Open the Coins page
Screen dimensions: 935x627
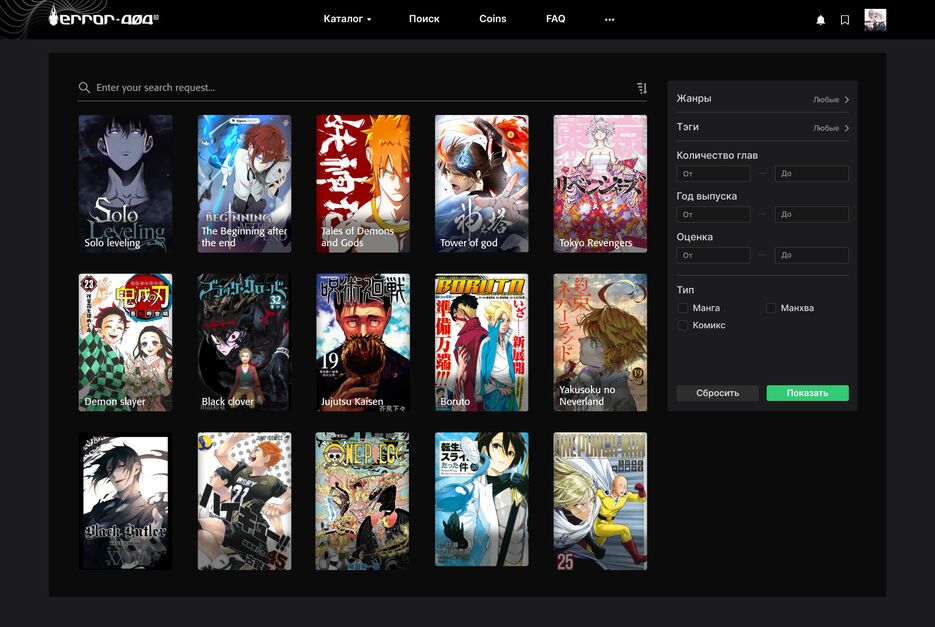pos(493,19)
